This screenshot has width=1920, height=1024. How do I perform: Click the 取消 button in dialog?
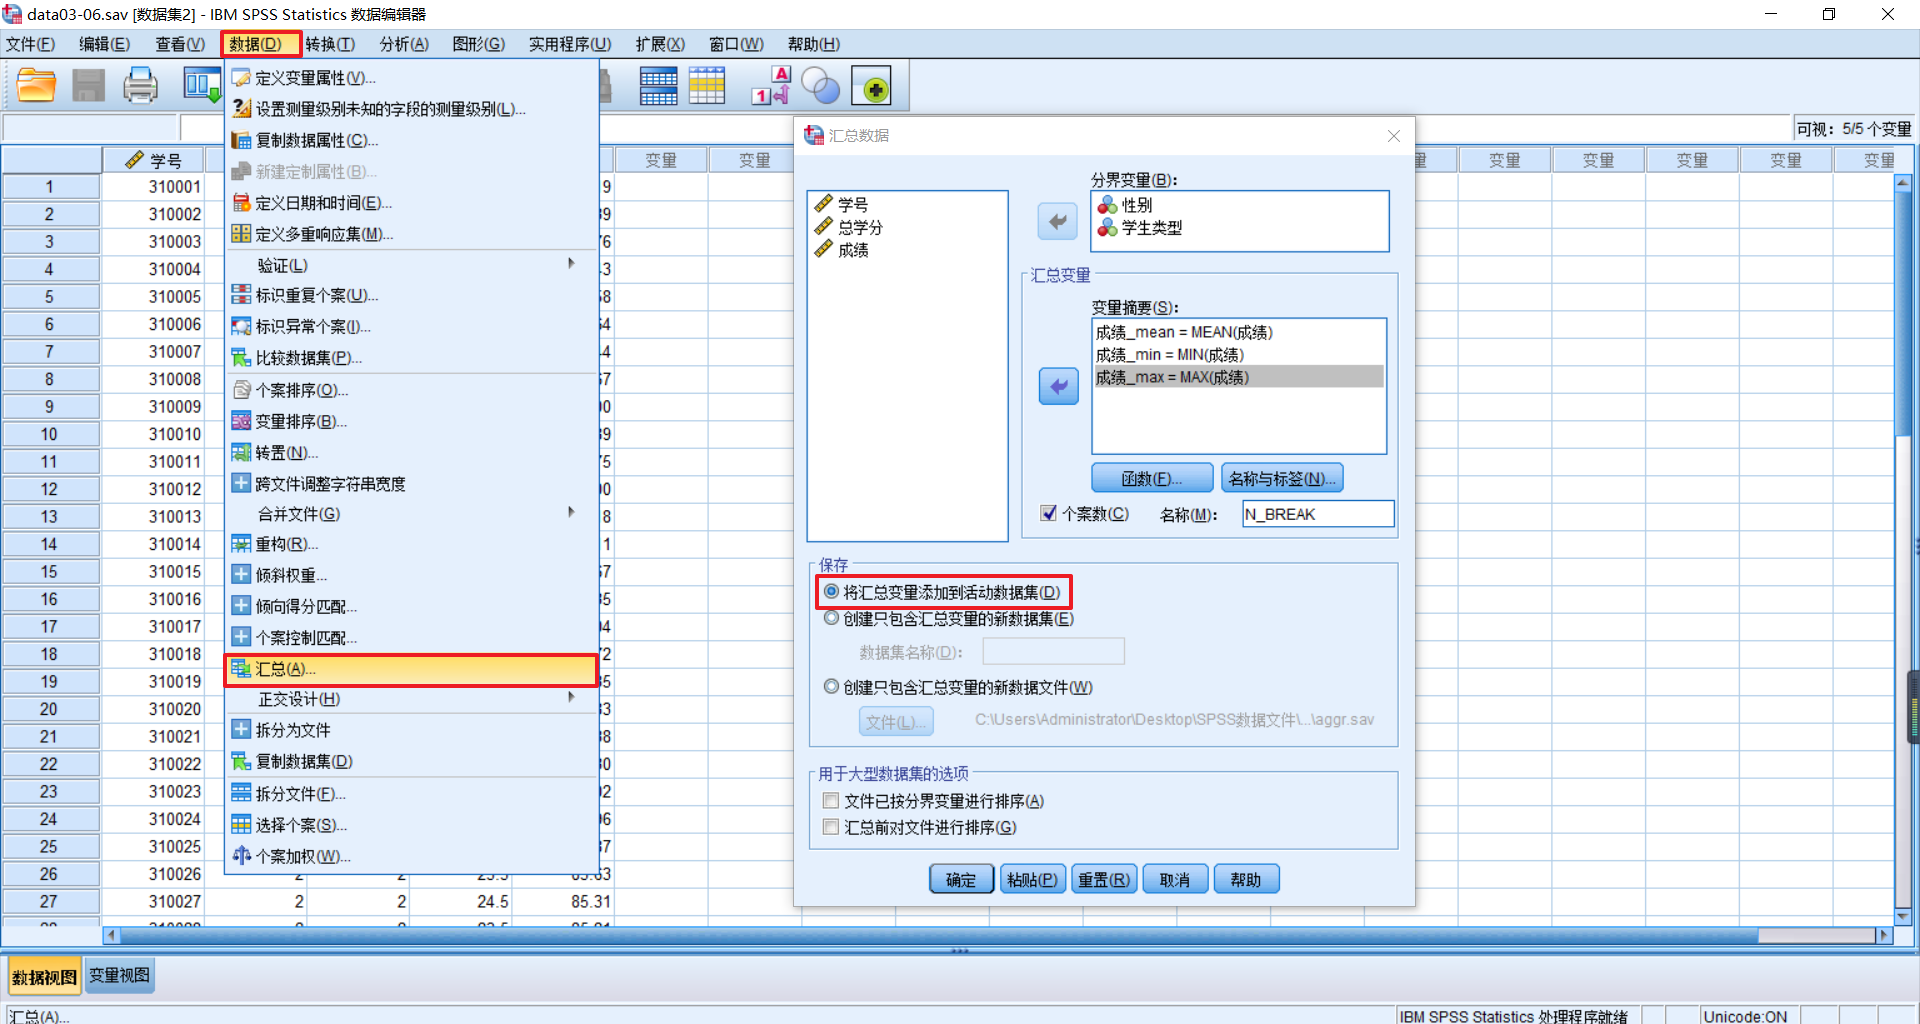click(x=1175, y=880)
